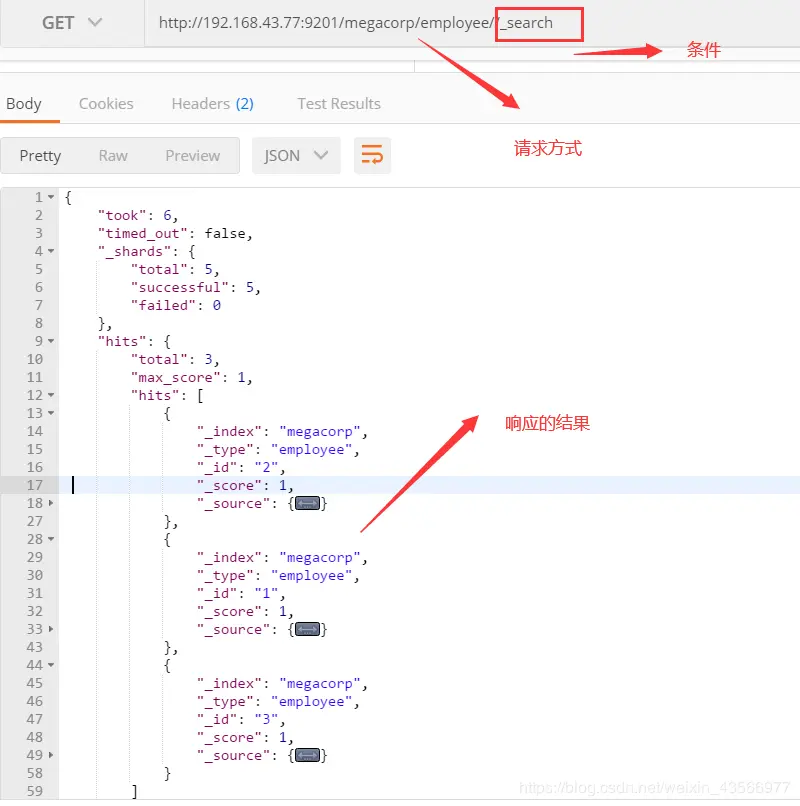Image resolution: width=800 pixels, height=806 pixels.
Task: Click "total": 3 on line 10
Action: click(175, 359)
